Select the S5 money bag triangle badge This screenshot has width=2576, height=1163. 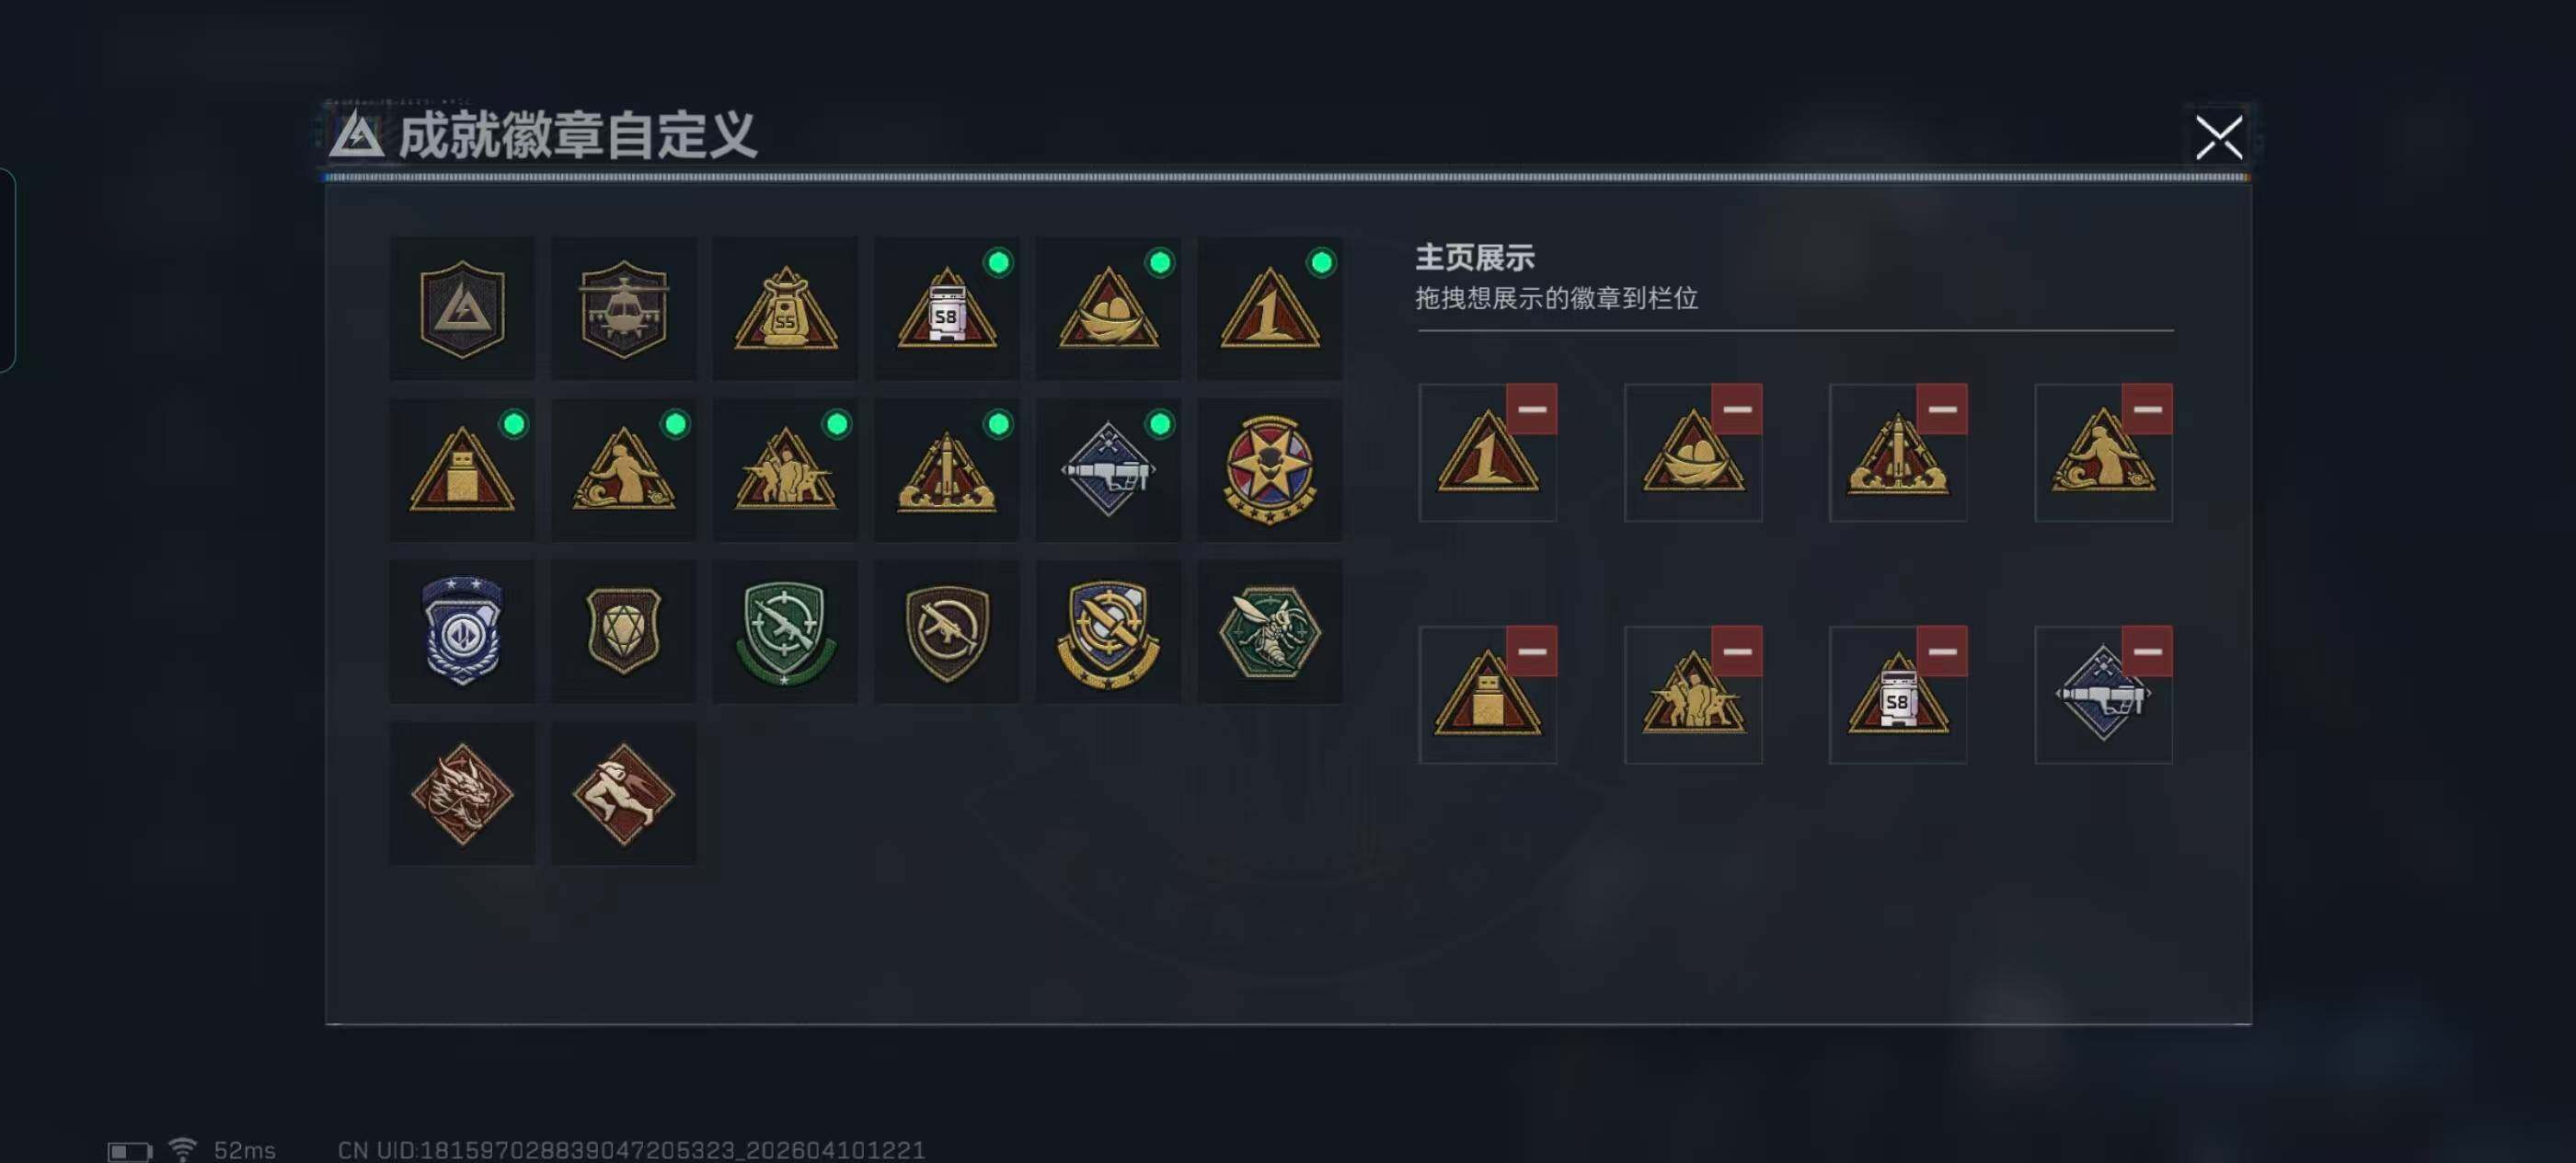coord(785,308)
